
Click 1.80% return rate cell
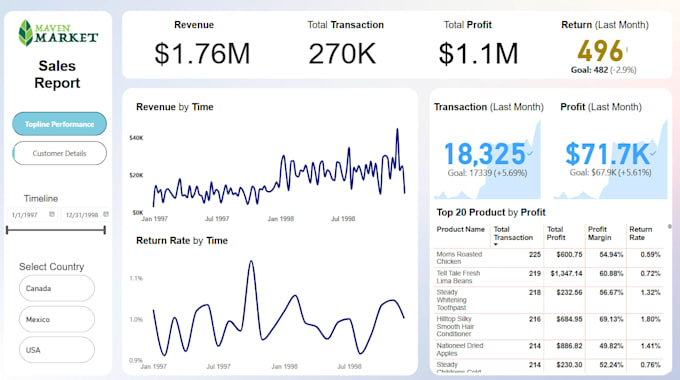pos(650,319)
